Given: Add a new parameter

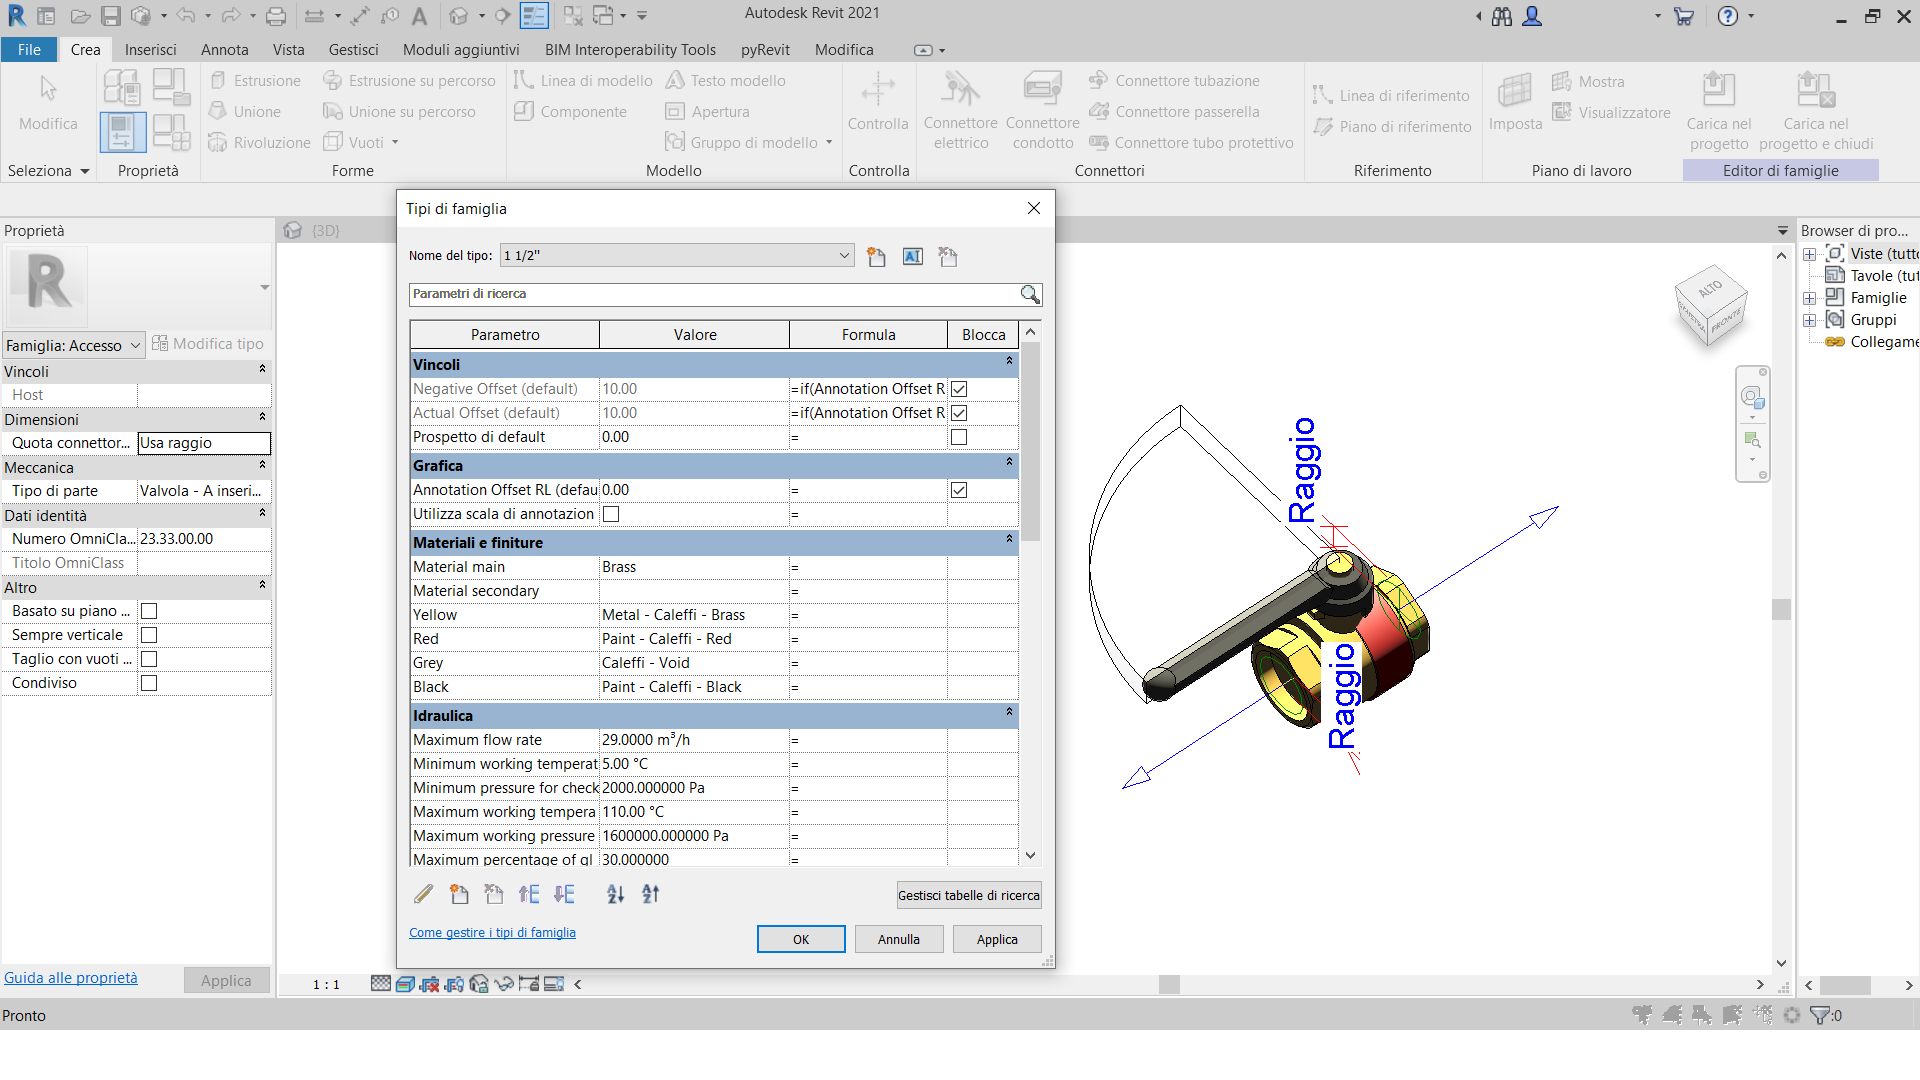Looking at the screenshot, I should 459,894.
